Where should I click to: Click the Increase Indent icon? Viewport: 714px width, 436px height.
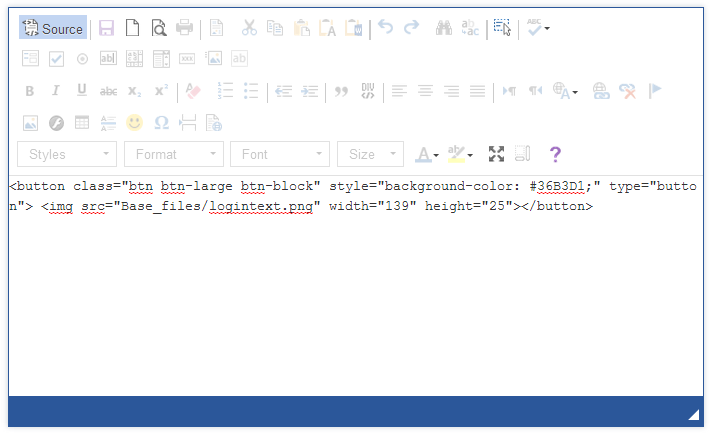tap(310, 91)
